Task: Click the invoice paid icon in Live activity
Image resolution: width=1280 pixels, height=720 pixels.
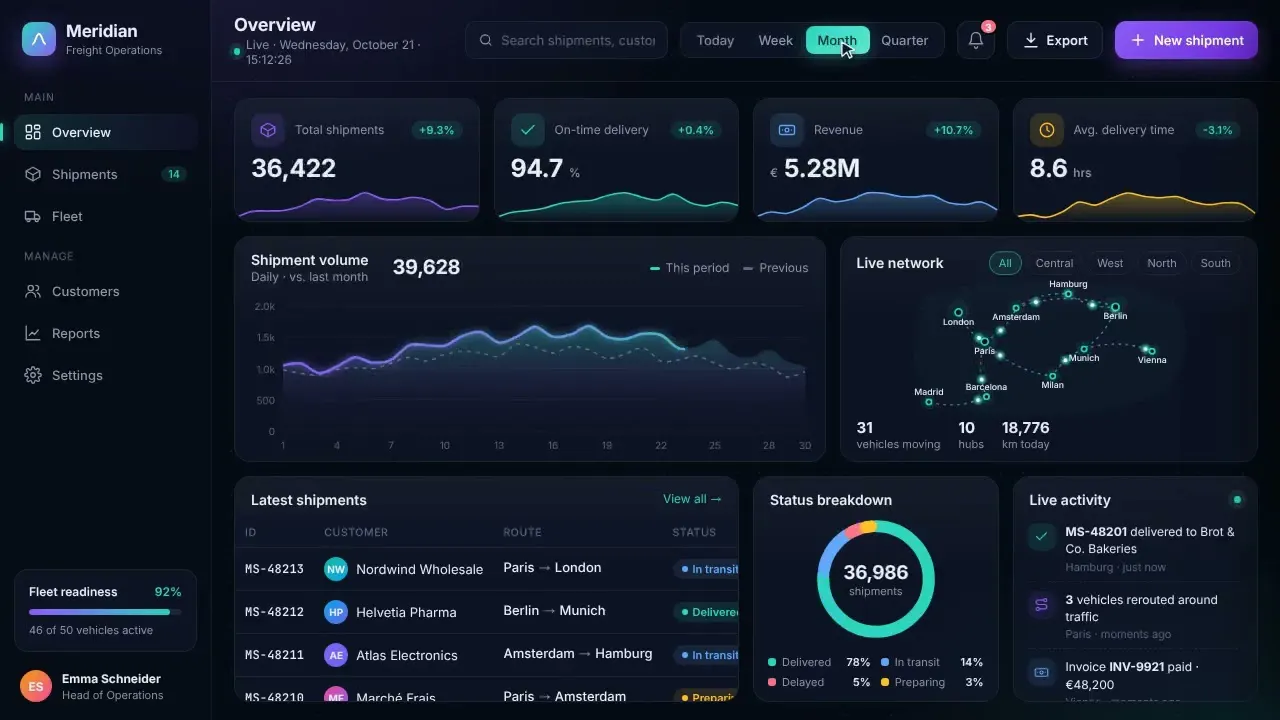Action: pos(1042,672)
